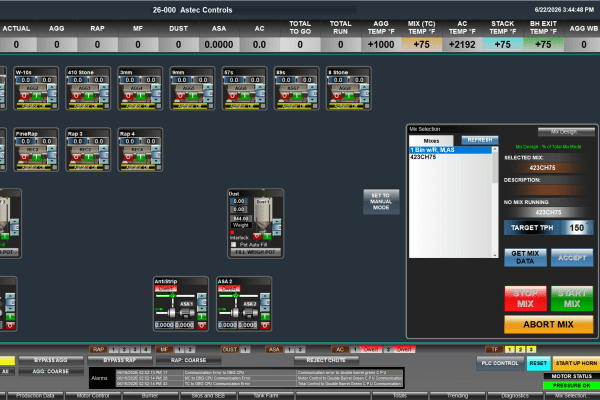This screenshot has width=600, height=400.
Task: Set the TARGET TPH value field
Action: point(577,228)
